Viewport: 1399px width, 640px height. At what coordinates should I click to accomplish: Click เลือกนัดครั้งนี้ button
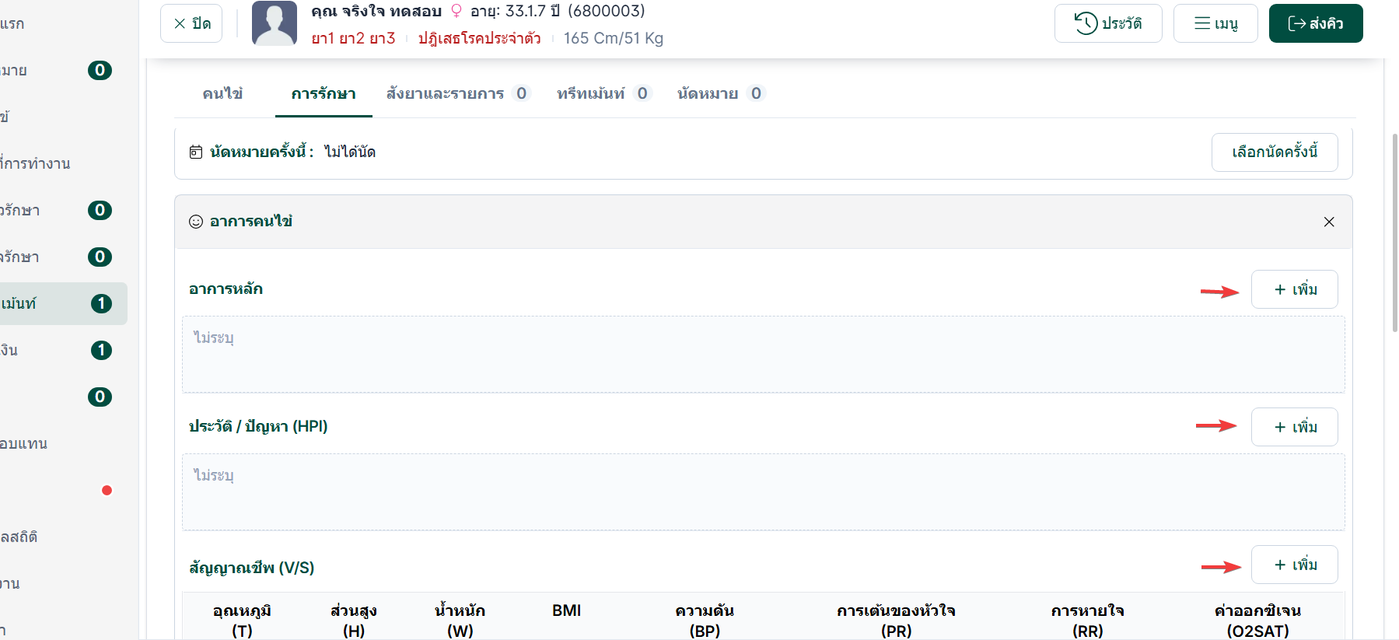point(1274,152)
